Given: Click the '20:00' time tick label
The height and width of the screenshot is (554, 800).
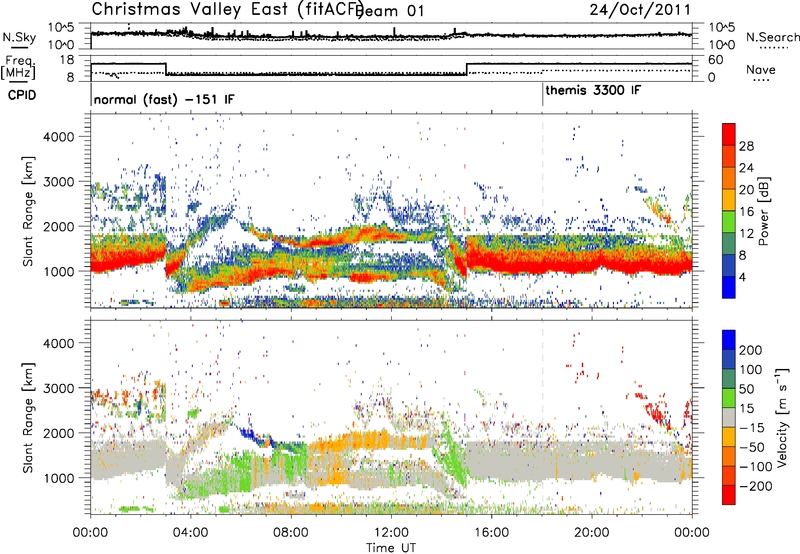Looking at the screenshot, I should [592, 533].
